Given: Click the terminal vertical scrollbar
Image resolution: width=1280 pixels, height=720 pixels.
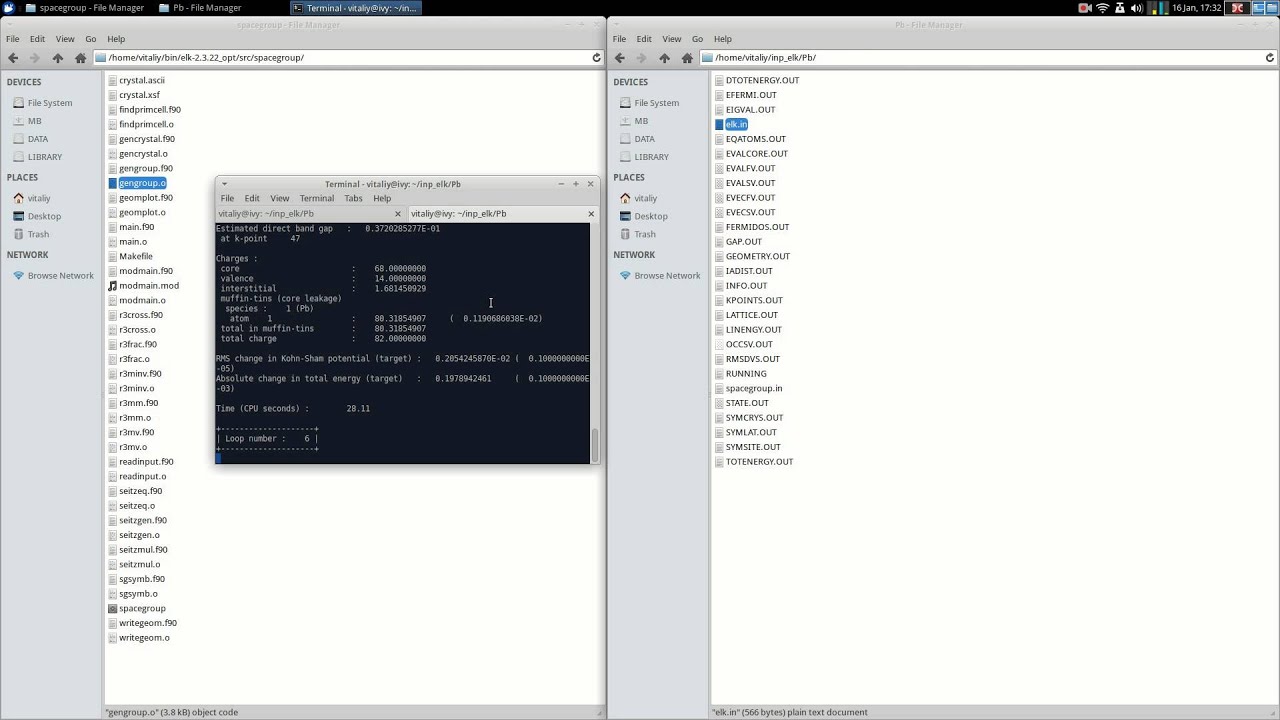Looking at the screenshot, I should (x=595, y=445).
